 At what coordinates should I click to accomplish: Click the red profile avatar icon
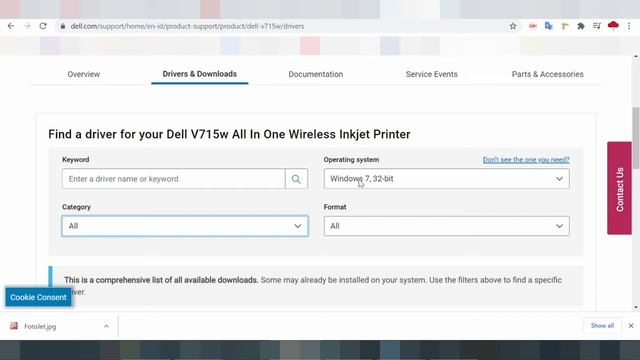coord(613,26)
